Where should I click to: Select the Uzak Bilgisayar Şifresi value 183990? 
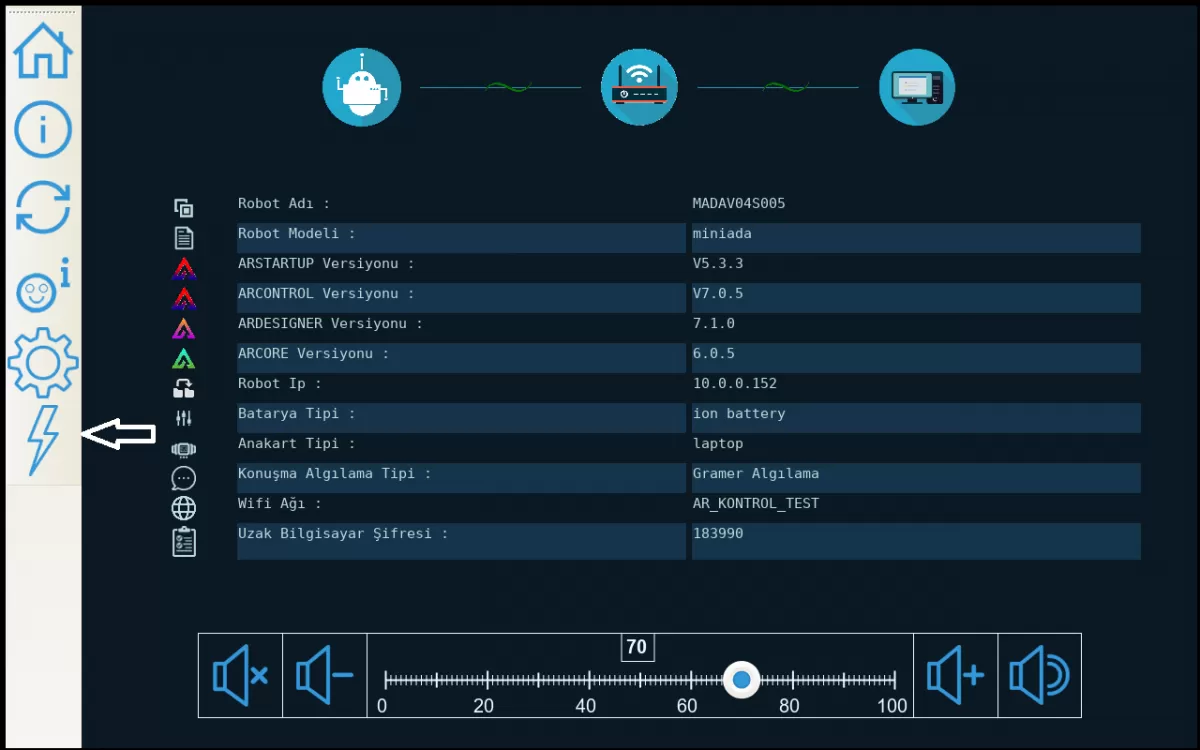click(718, 534)
